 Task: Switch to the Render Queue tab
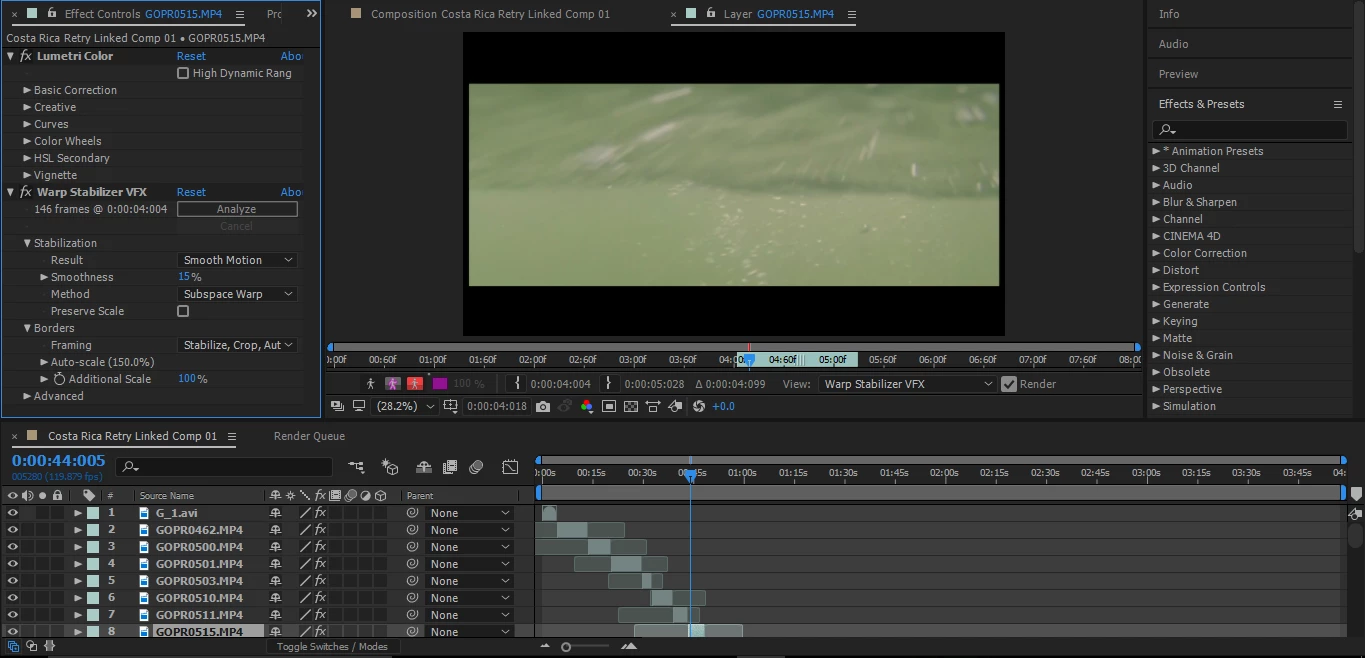[x=309, y=436]
